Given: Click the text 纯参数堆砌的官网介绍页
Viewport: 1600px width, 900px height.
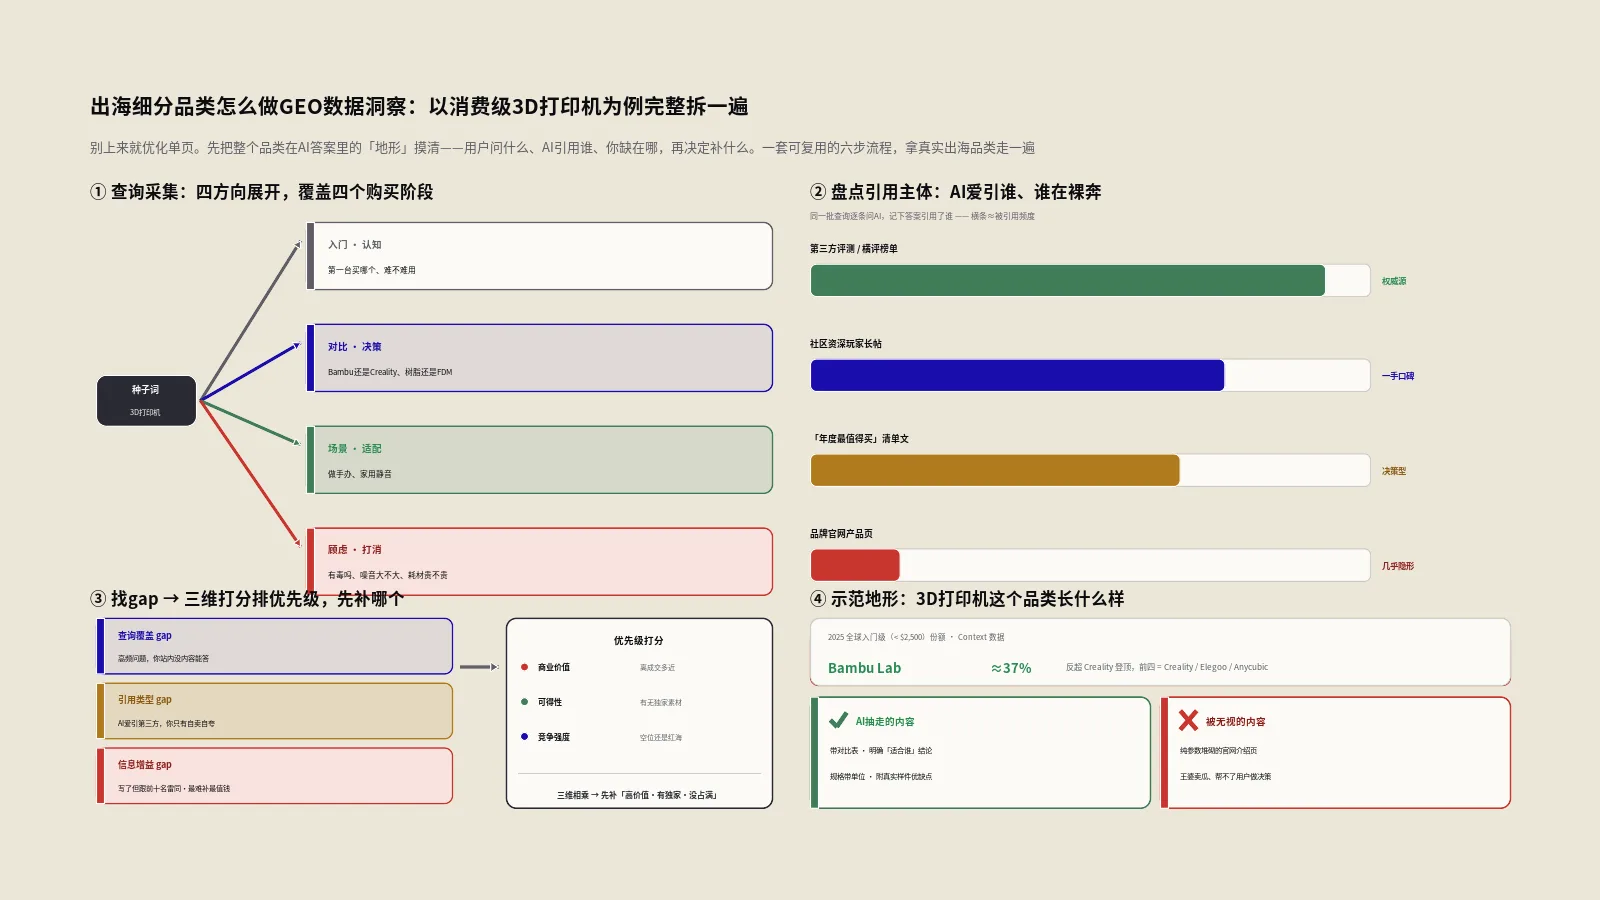Looking at the screenshot, I should pyautogui.click(x=1218, y=750).
